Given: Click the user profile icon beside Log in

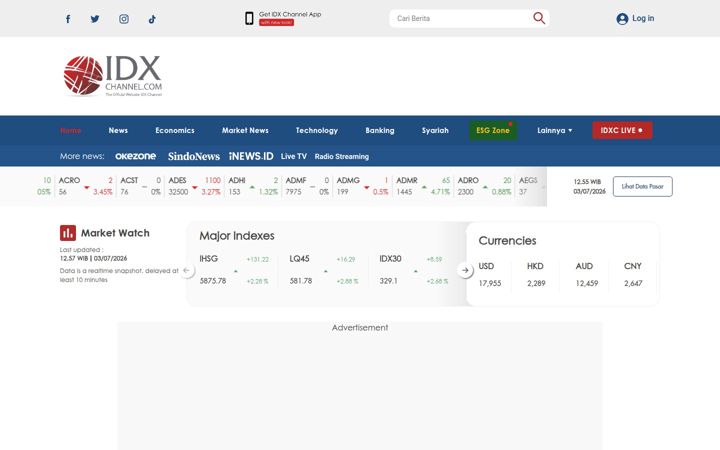Looking at the screenshot, I should [622, 19].
